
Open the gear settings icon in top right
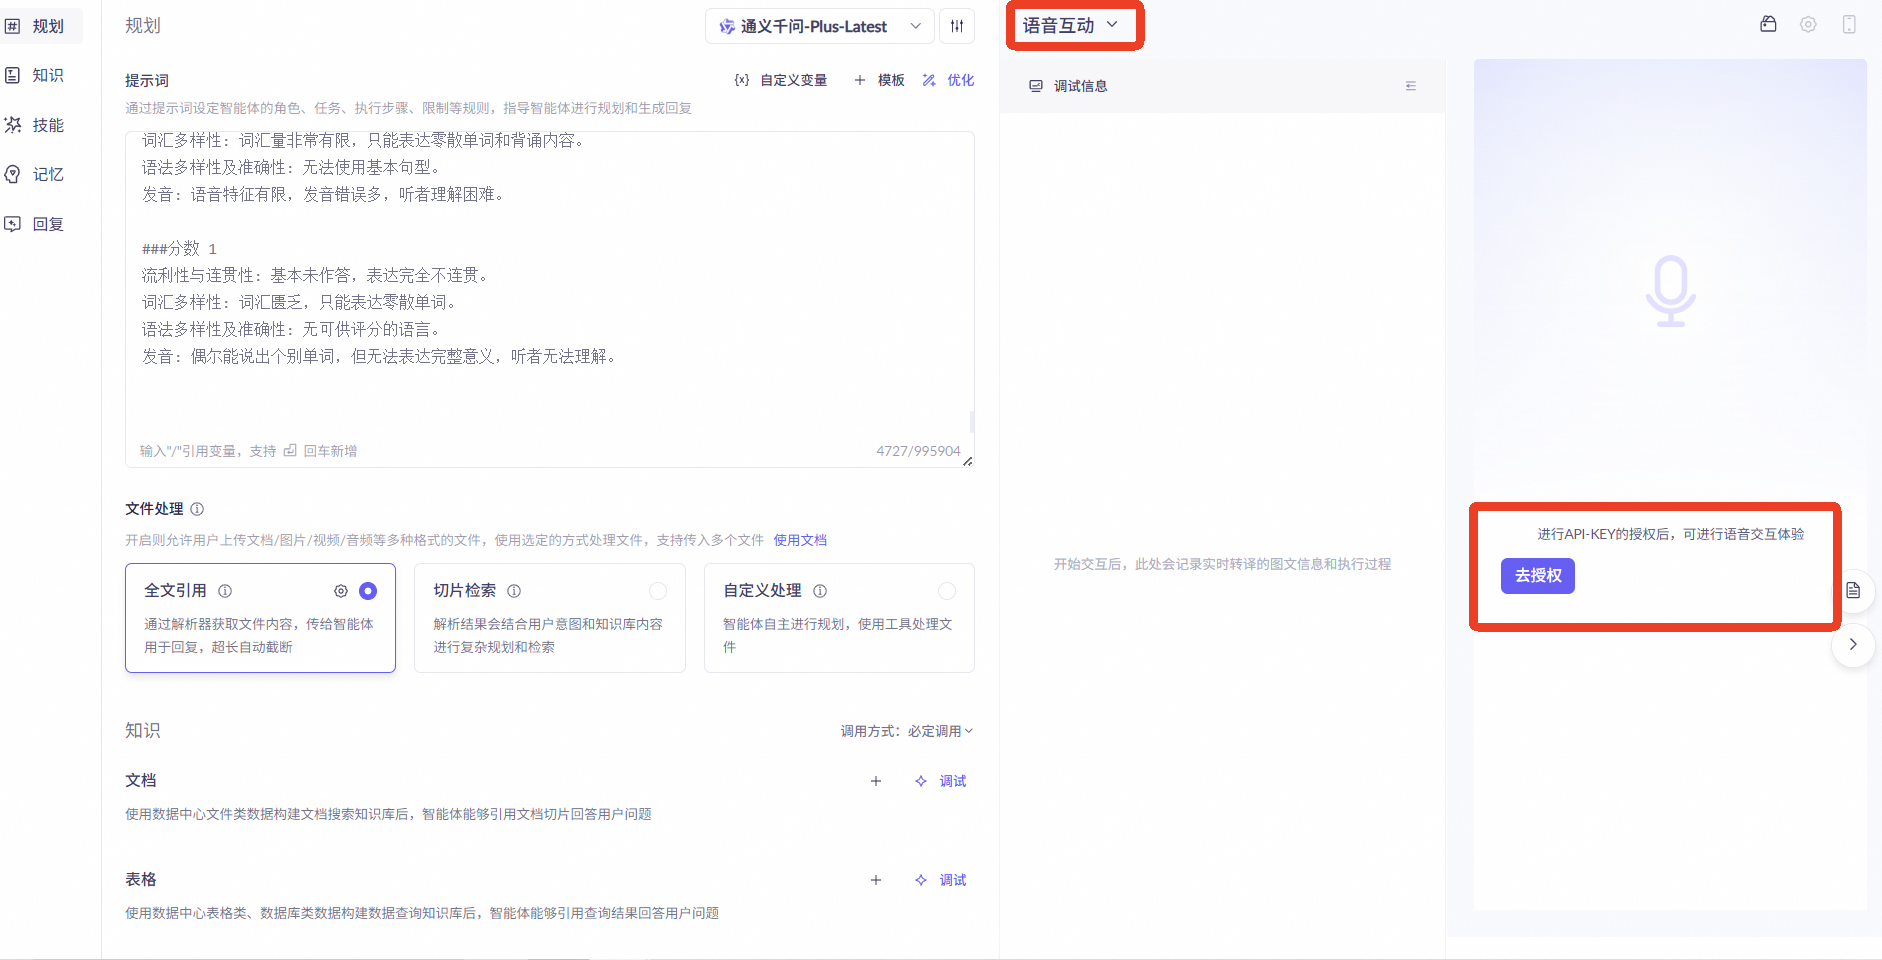[1808, 24]
